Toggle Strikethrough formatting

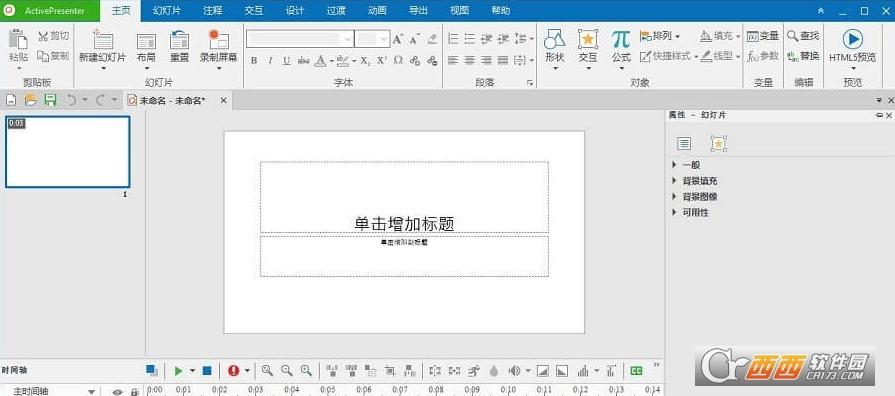(303, 60)
